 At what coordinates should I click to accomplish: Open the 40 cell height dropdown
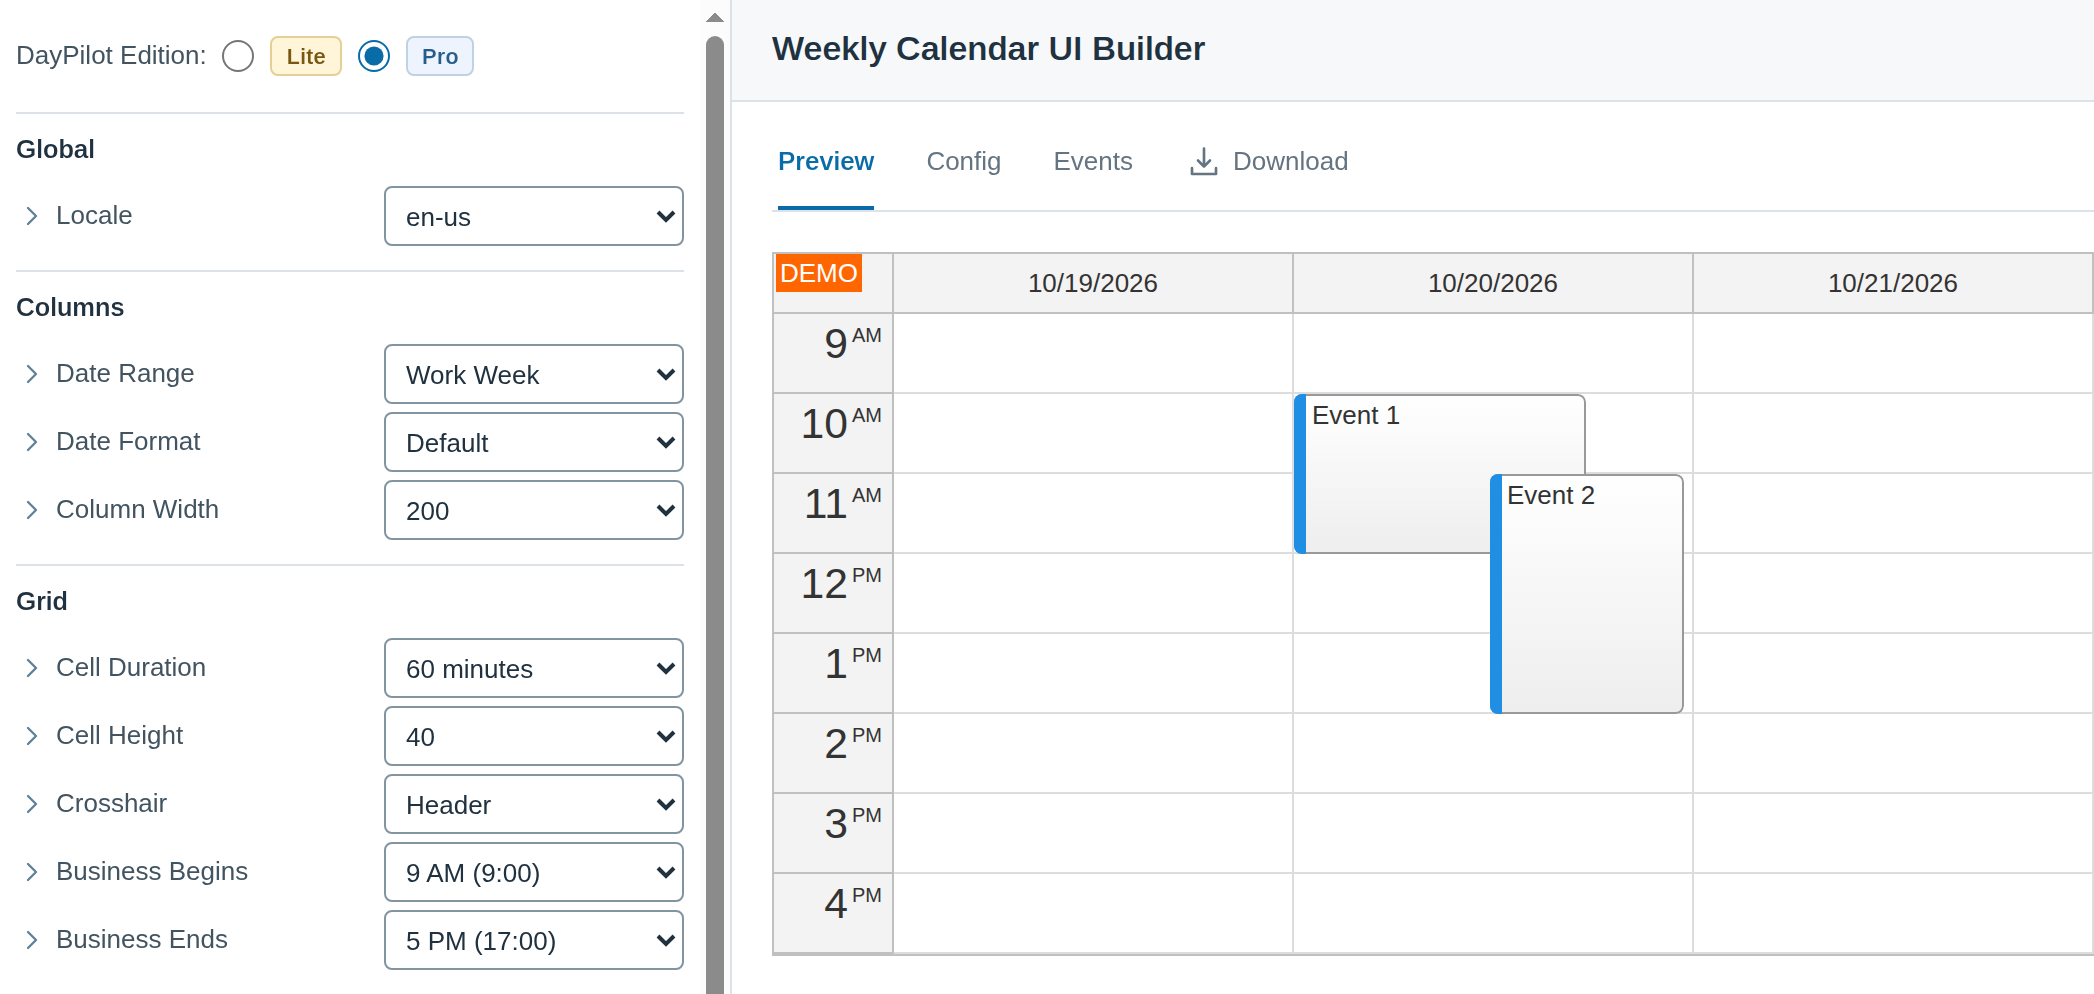tap(534, 736)
